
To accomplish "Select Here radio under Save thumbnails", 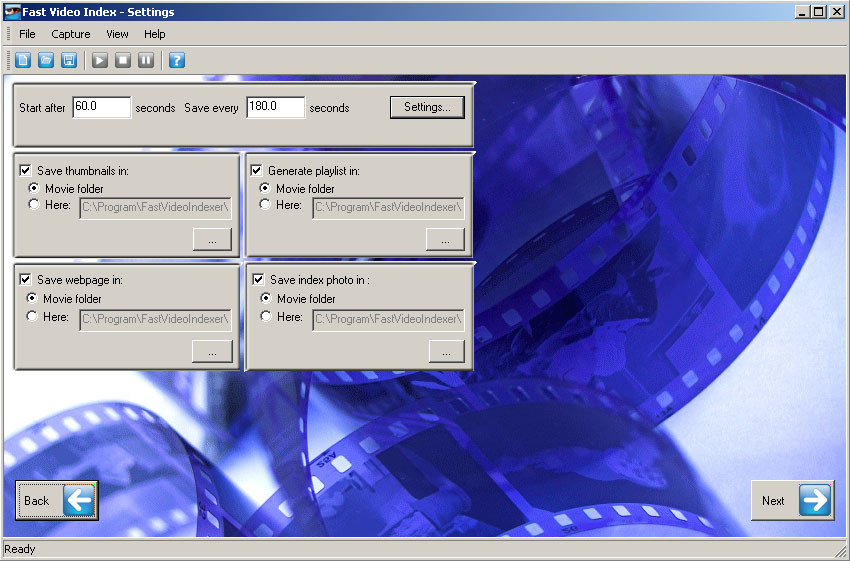I will coord(34,204).
